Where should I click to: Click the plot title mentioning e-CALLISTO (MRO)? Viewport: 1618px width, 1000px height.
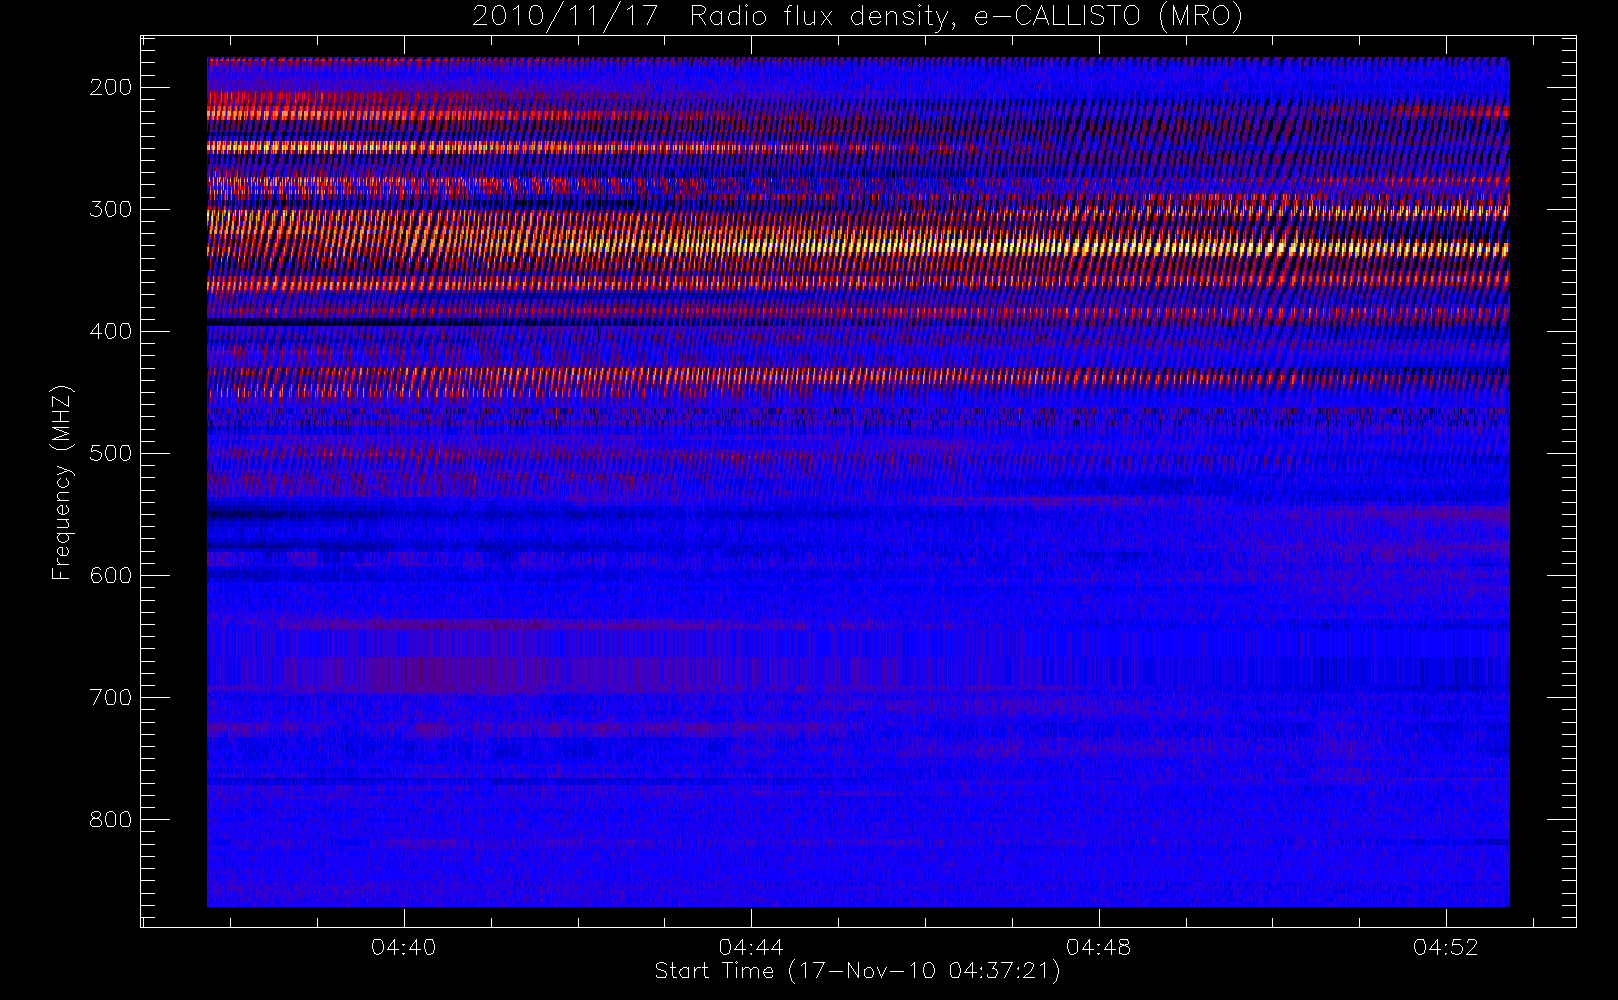pos(857,17)
